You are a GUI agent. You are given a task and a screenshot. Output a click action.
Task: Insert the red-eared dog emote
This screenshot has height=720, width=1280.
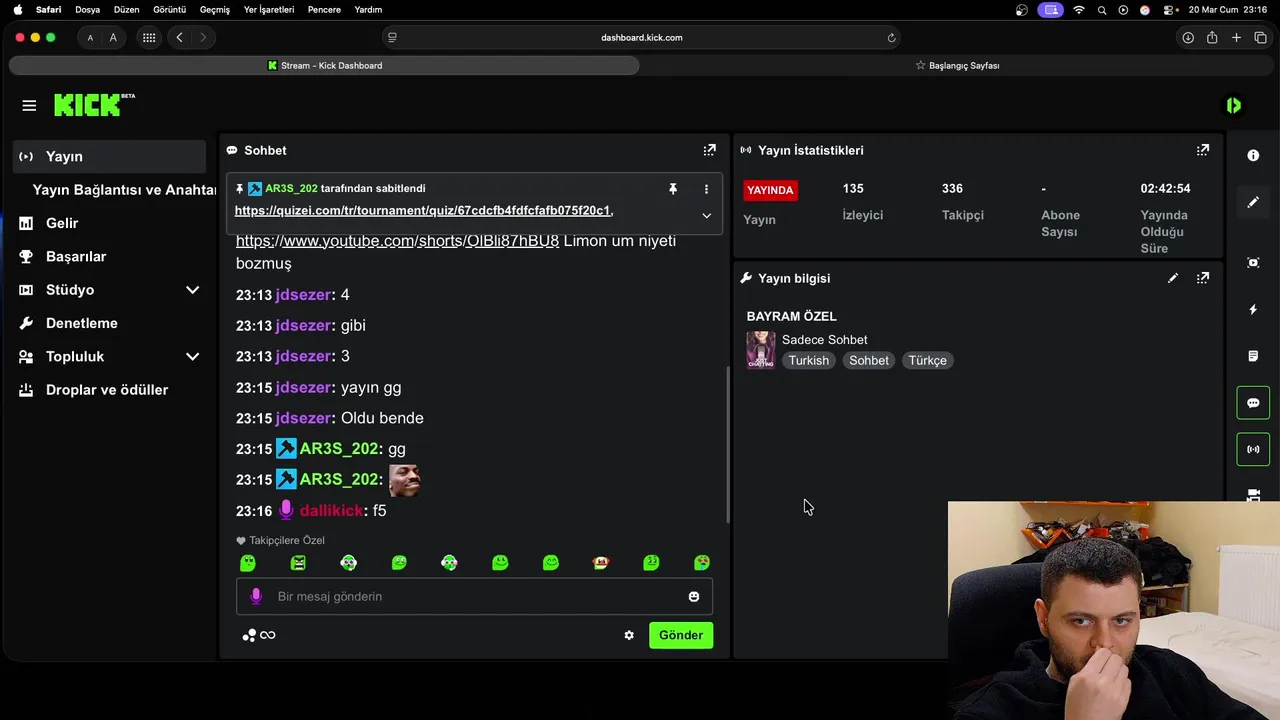coord(601,563)
